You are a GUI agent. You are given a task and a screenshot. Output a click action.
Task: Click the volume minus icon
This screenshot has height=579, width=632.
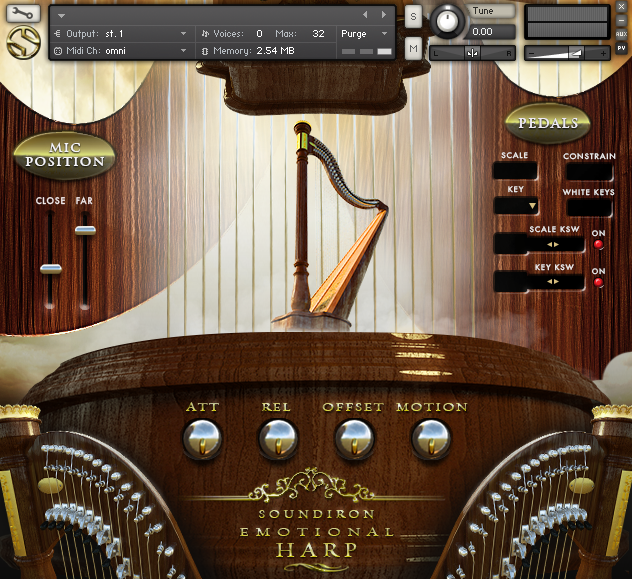532,53
